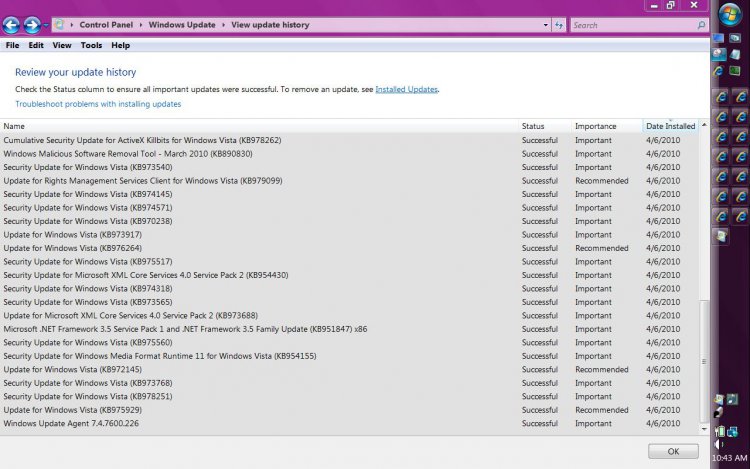Screen dimensions: 750x469
Task: Select Update for Windows Vista (KB973917)
Action: click(x=349, y=235)
